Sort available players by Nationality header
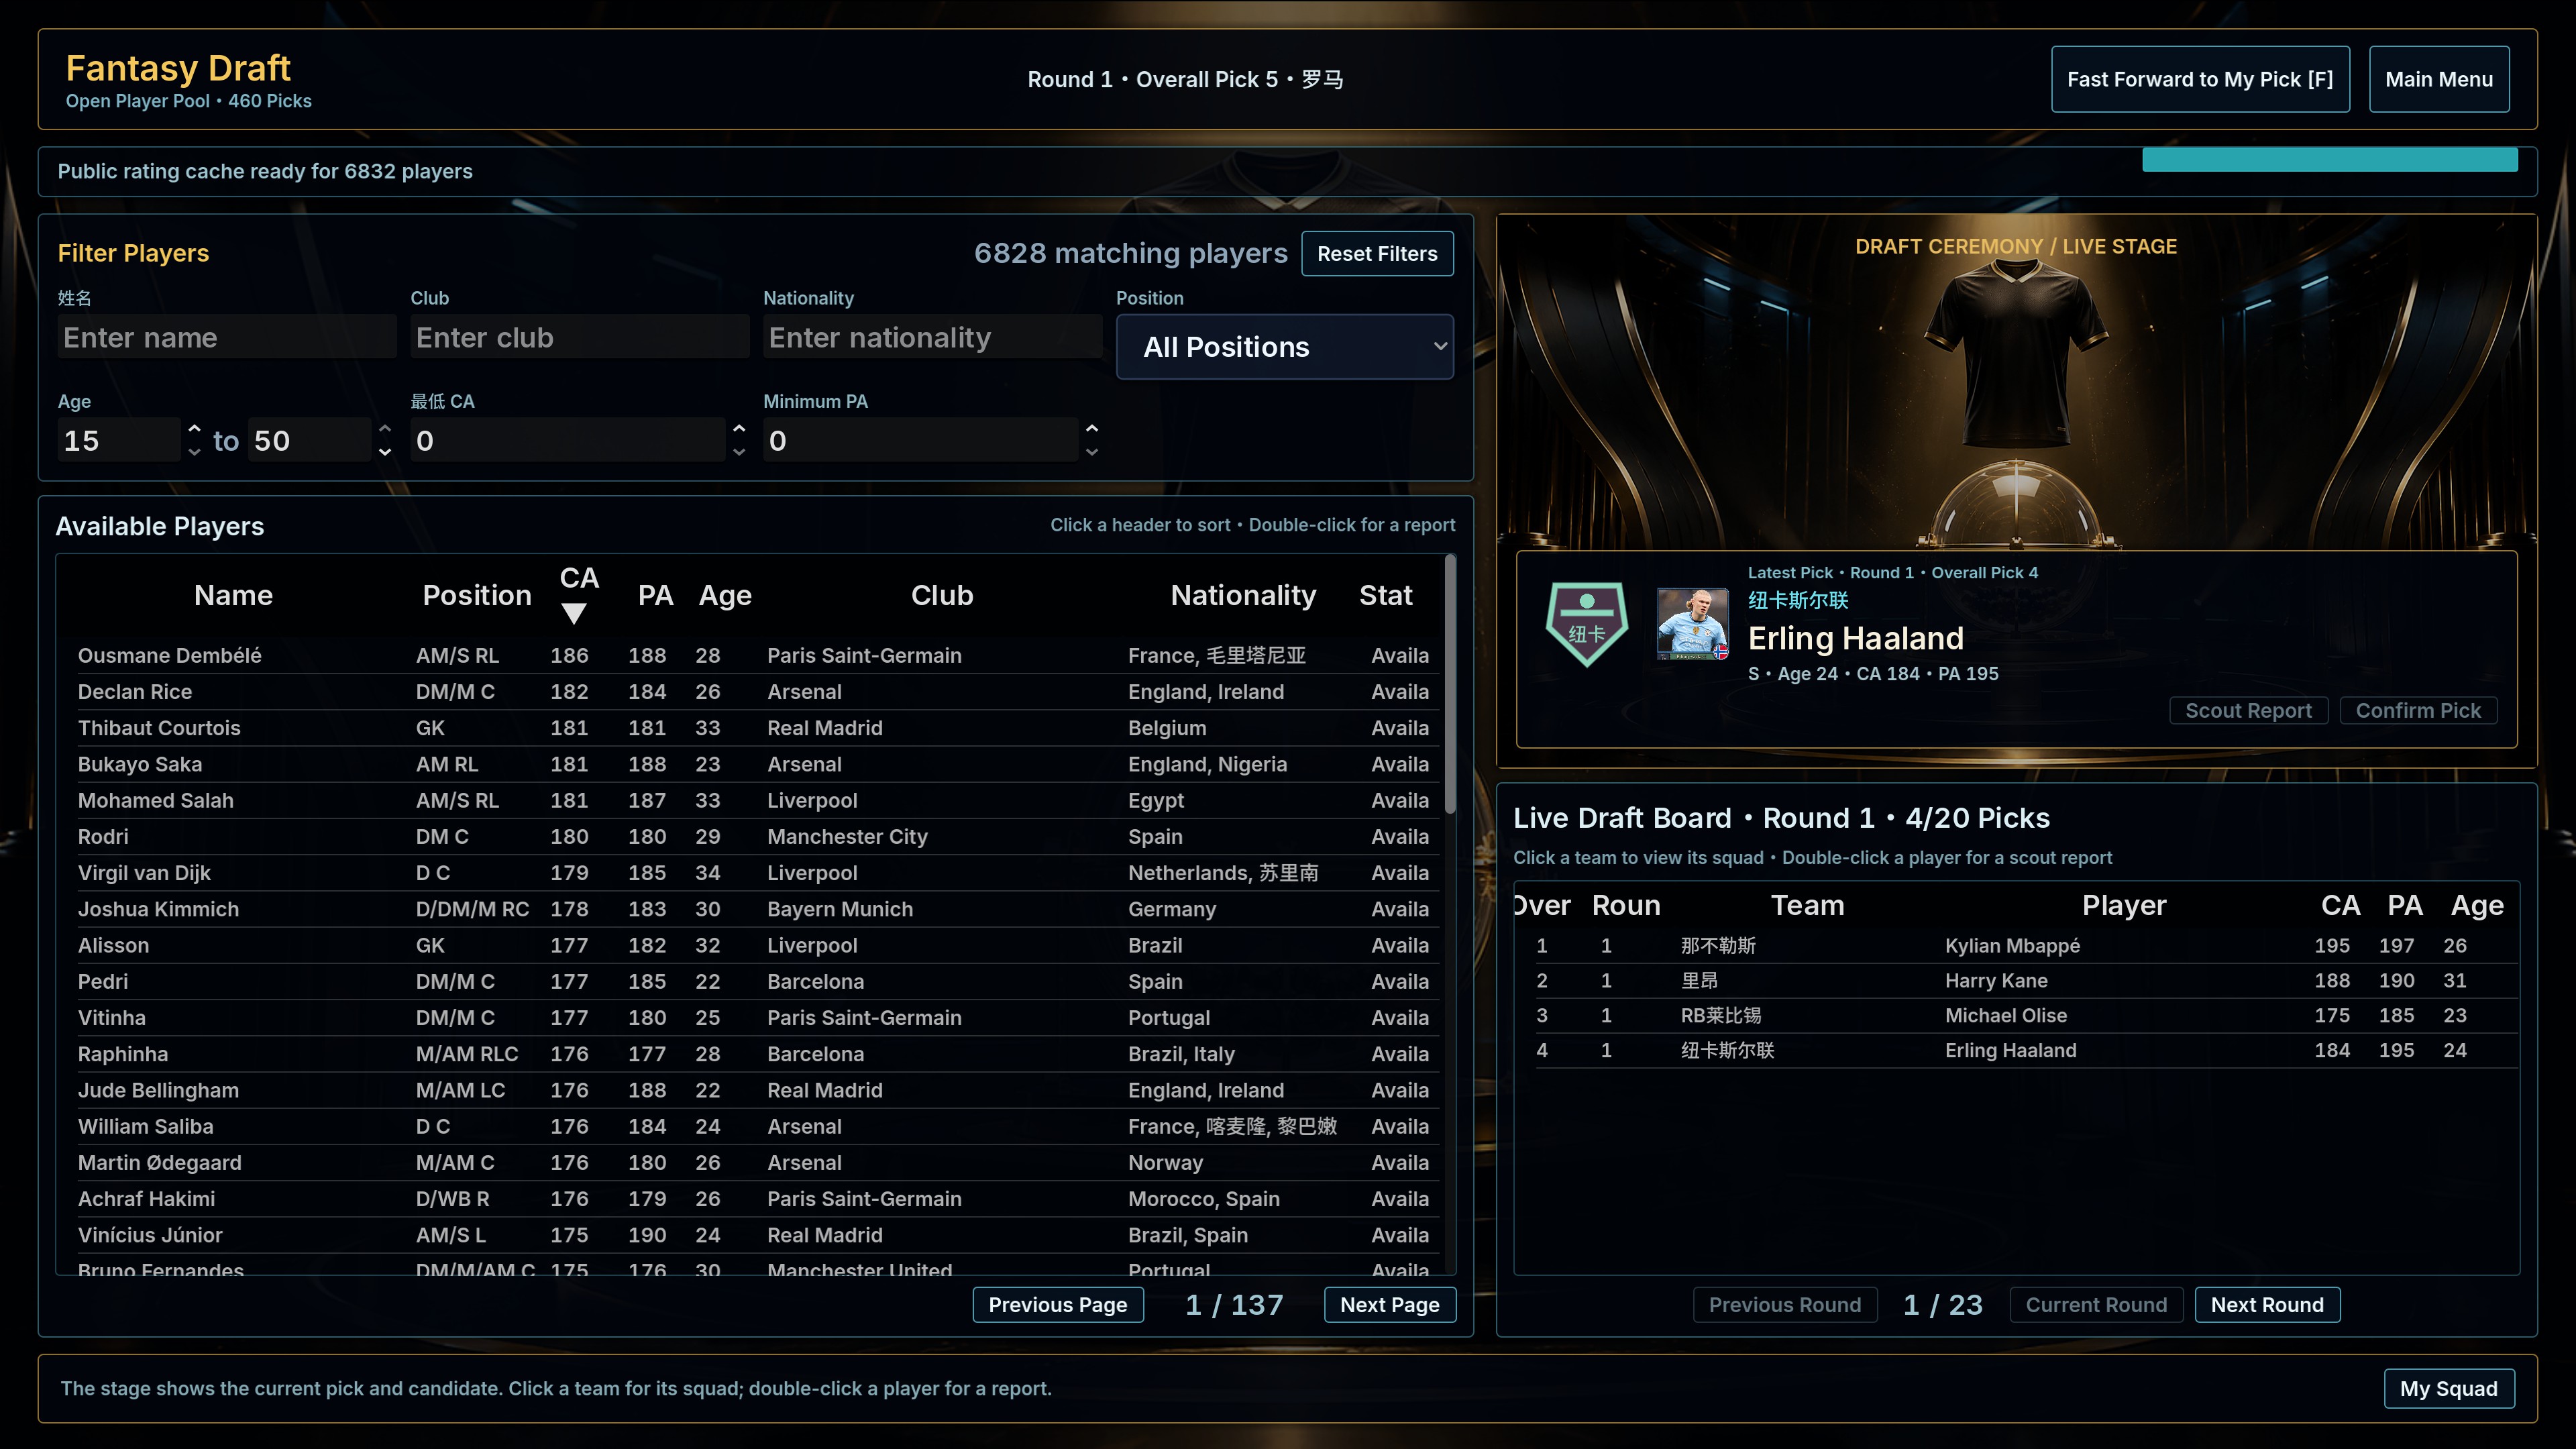The height and width of the screenshot is (1449, 2576). (x=1243, y=596)
